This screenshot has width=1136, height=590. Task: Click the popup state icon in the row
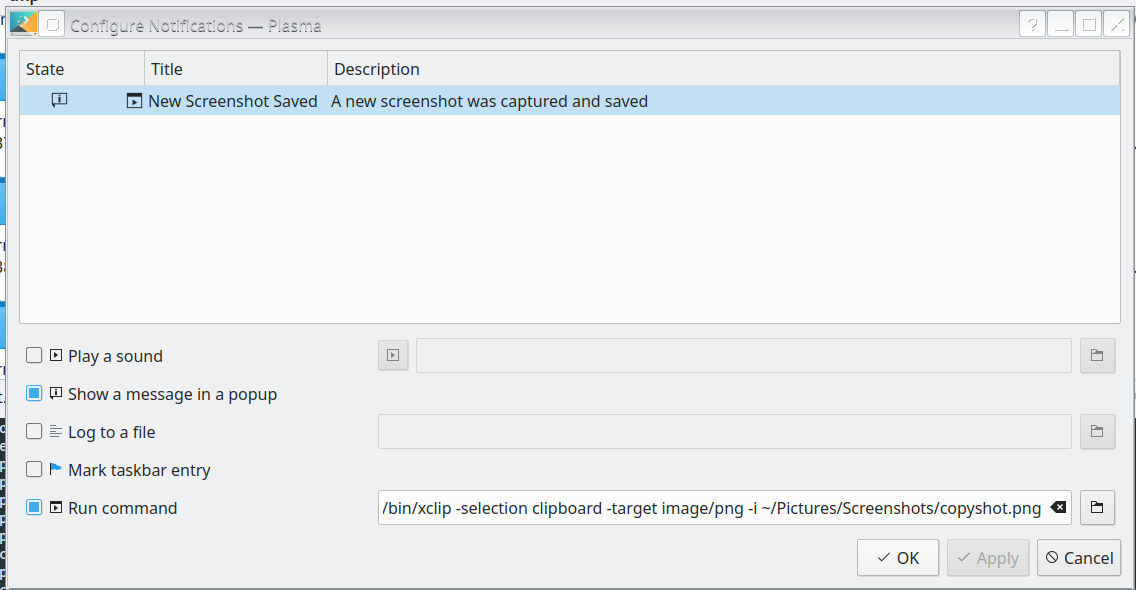click(60, 100)
